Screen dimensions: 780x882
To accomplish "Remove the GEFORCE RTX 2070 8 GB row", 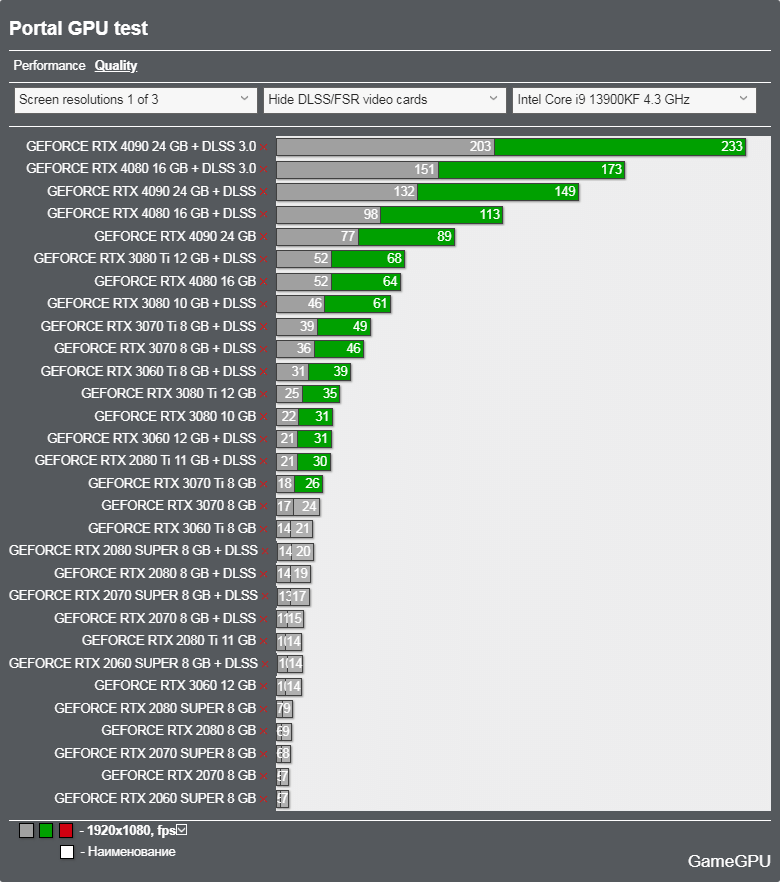I will pos(264,777).
